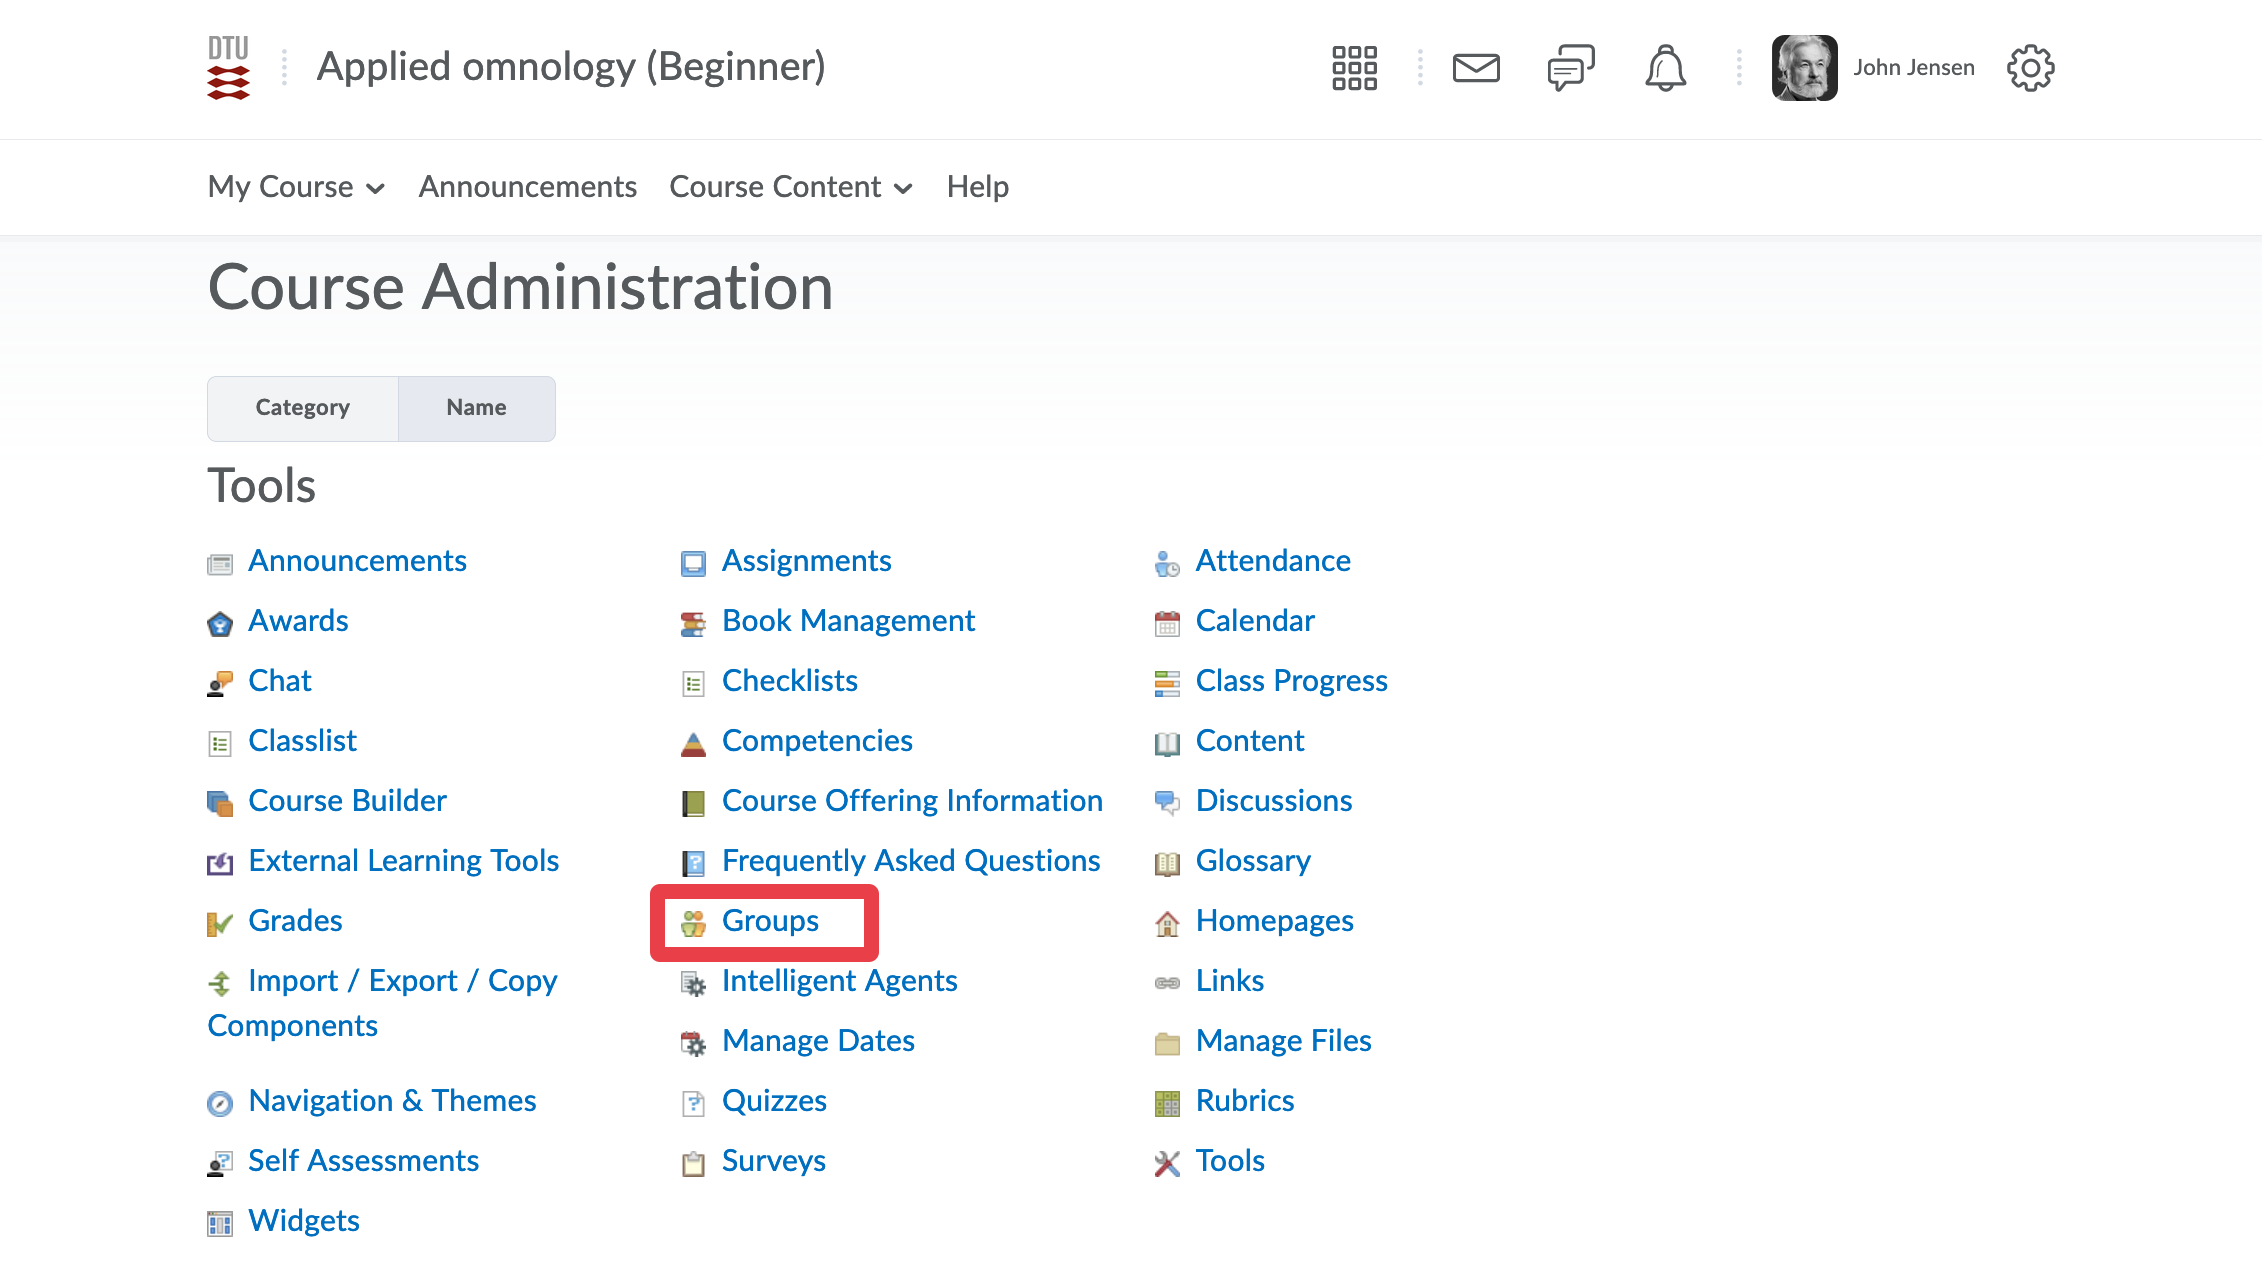Screen dimensions: 2262x1273
Task: Open John Jensen's user menu
Action: click(1913, 68)
